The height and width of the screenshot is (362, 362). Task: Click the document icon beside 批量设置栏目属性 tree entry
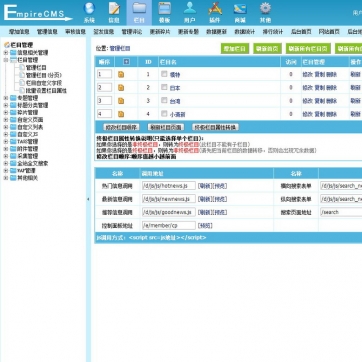click(22, 90)
